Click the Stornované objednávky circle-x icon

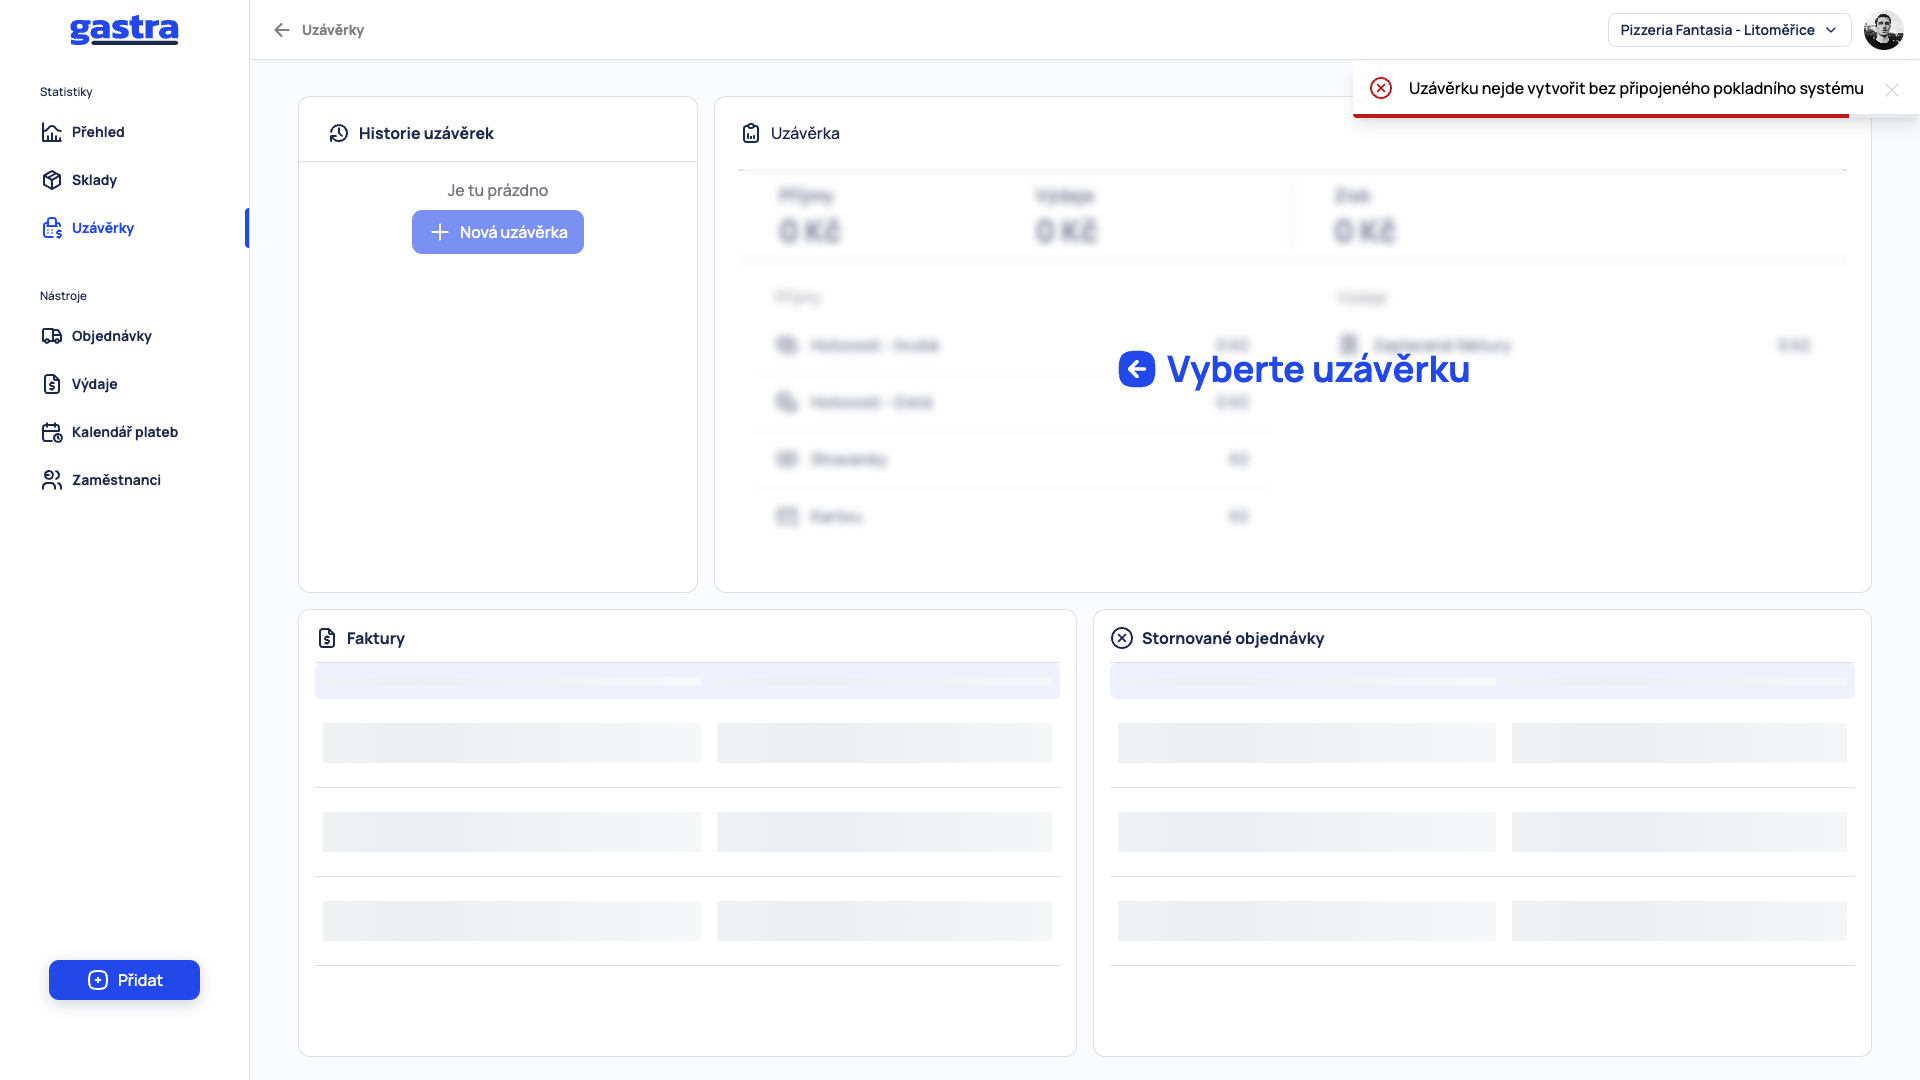1122,638
